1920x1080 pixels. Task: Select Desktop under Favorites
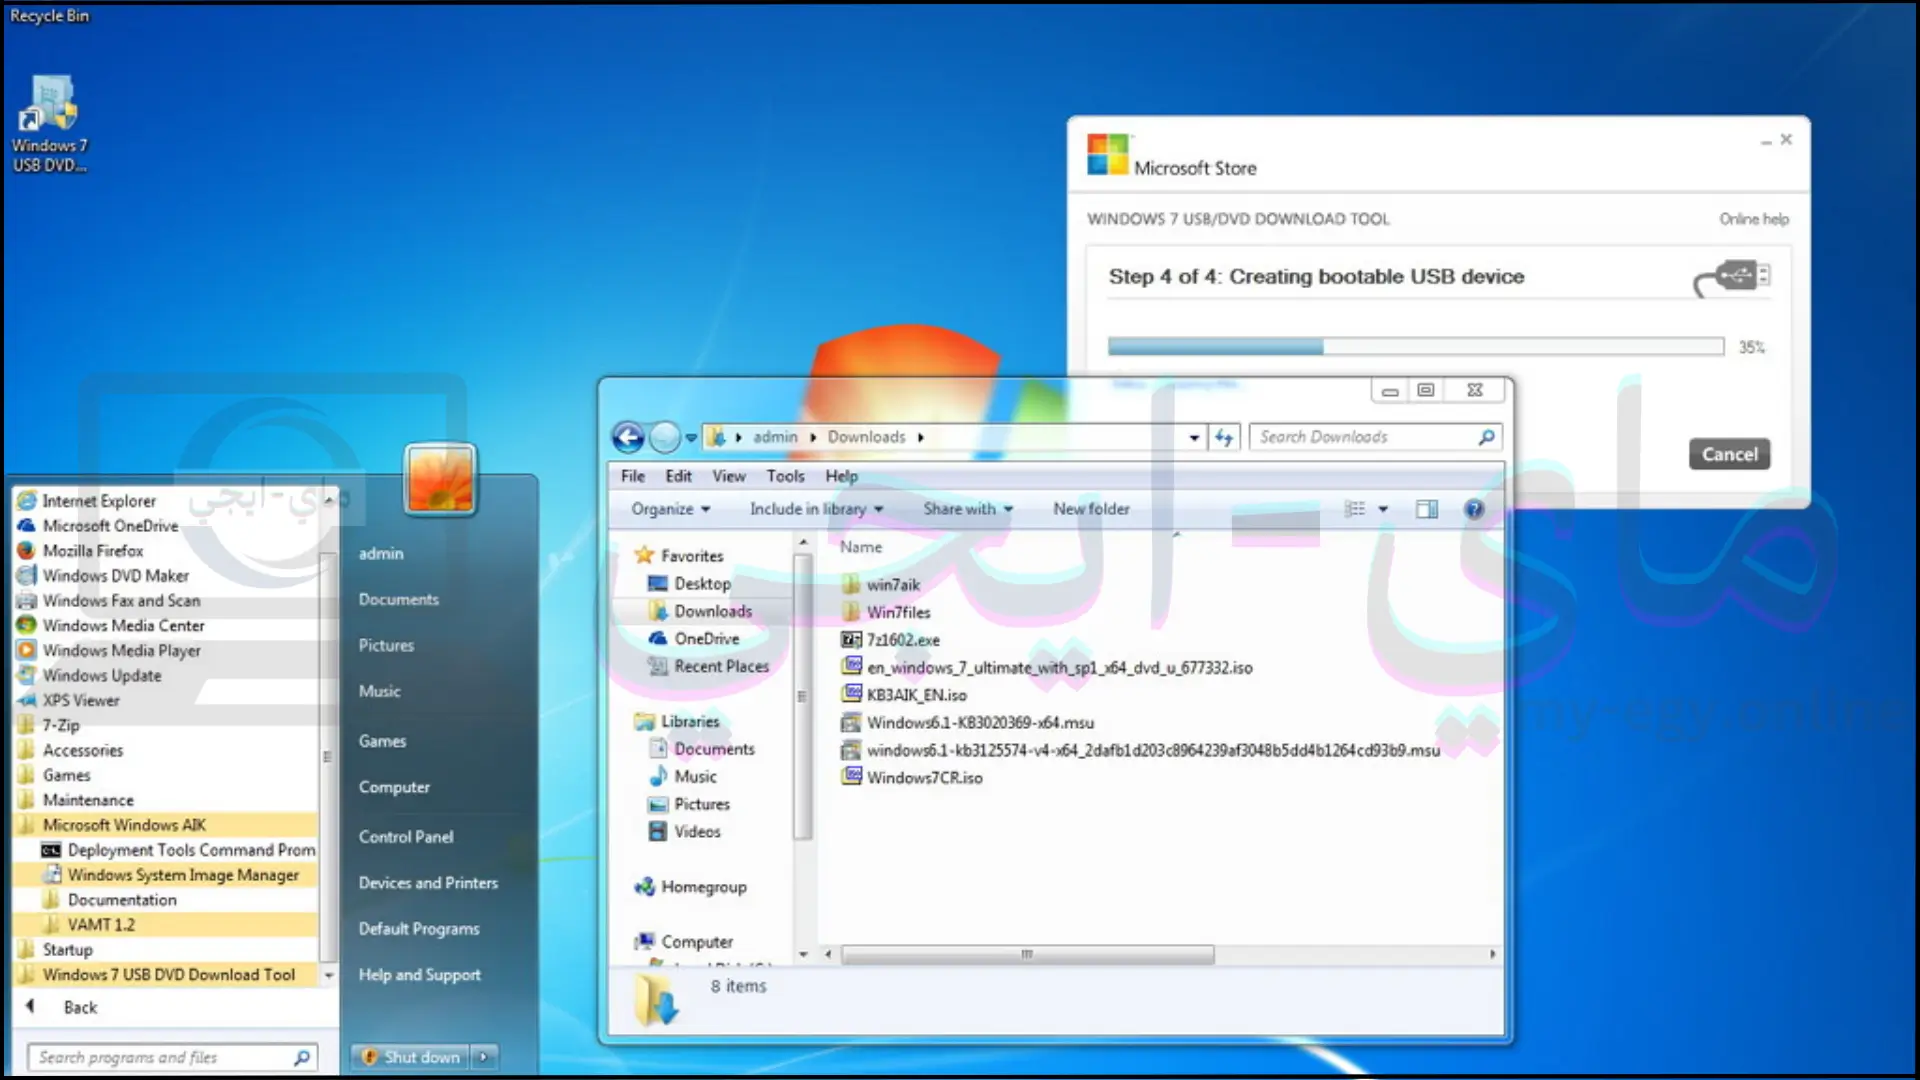click(x=690, y=583)
